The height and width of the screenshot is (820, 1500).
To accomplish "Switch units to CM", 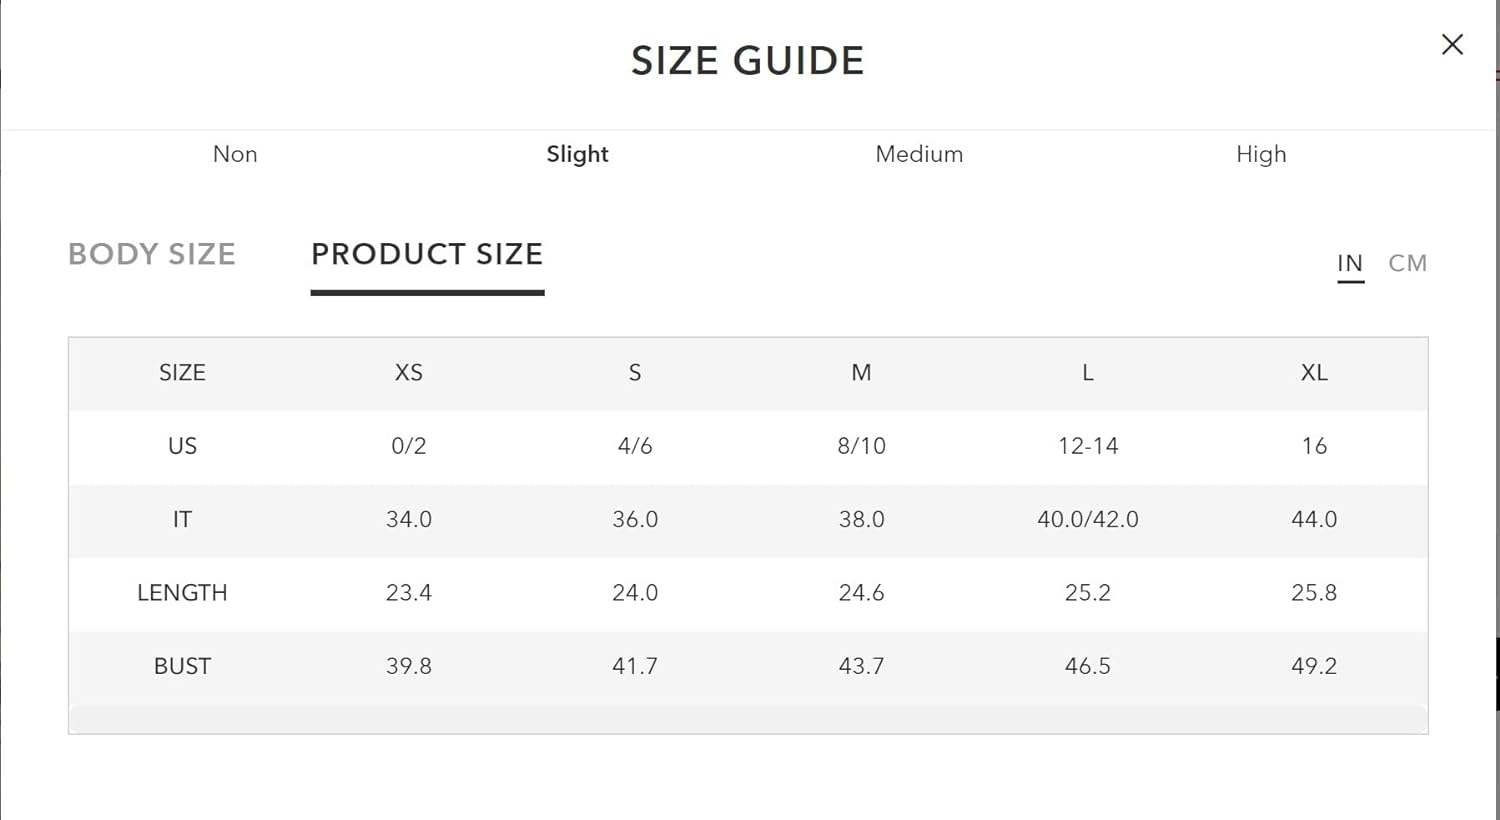I will point(1407,263).
